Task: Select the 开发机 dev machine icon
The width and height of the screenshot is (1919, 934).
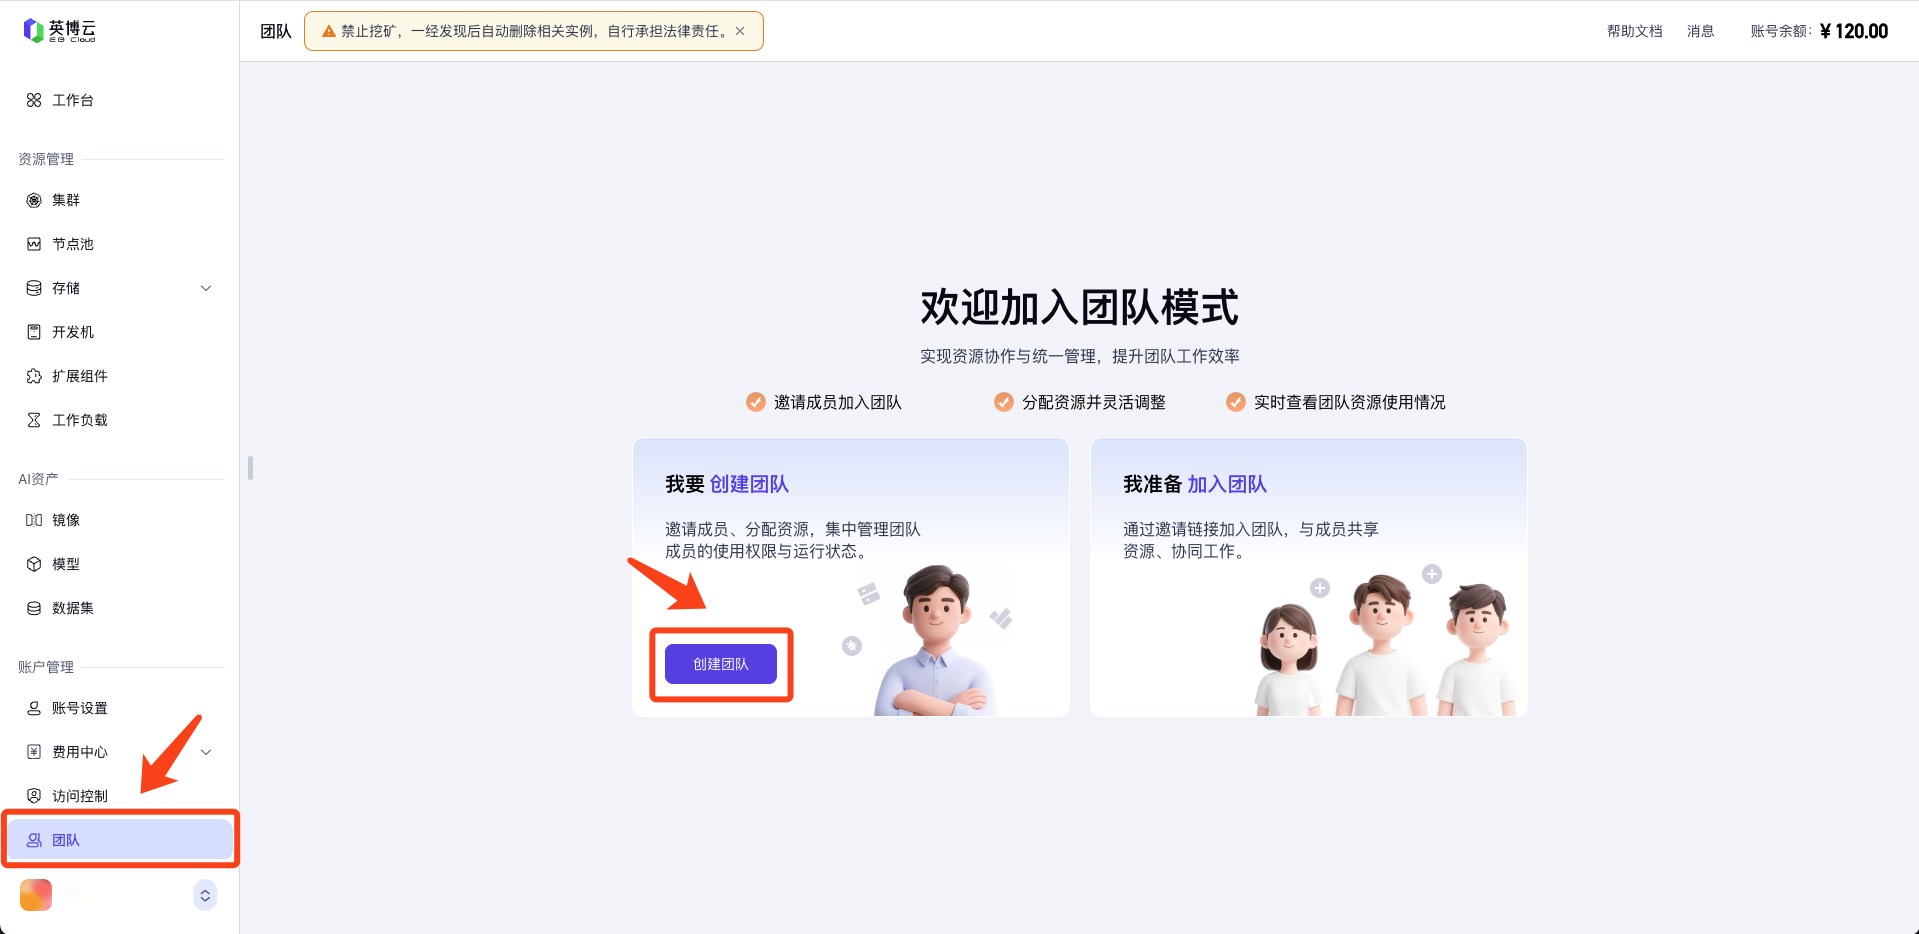Action: tap(34, 332)
